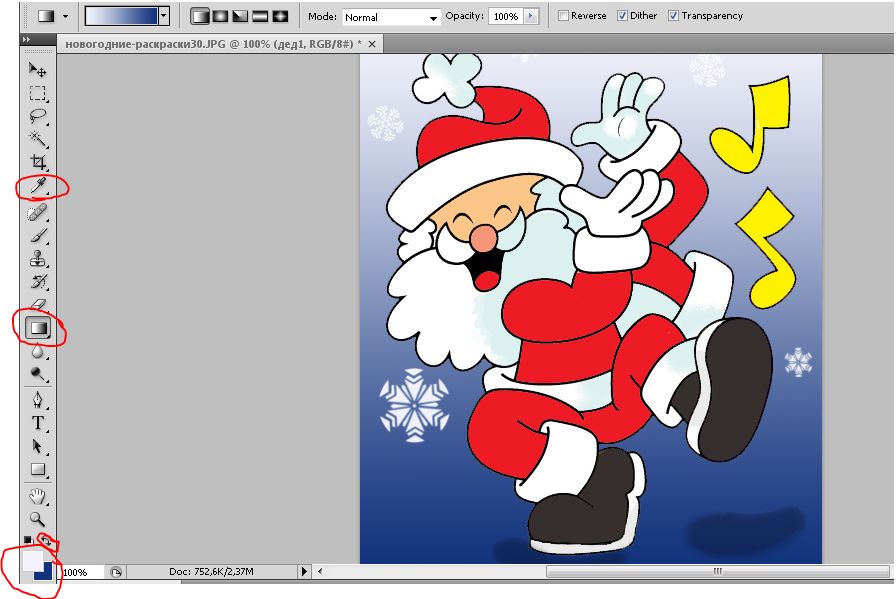Click the status bar preview icon
This screenshot has width=896, height=599.
(x=116, y=572)
